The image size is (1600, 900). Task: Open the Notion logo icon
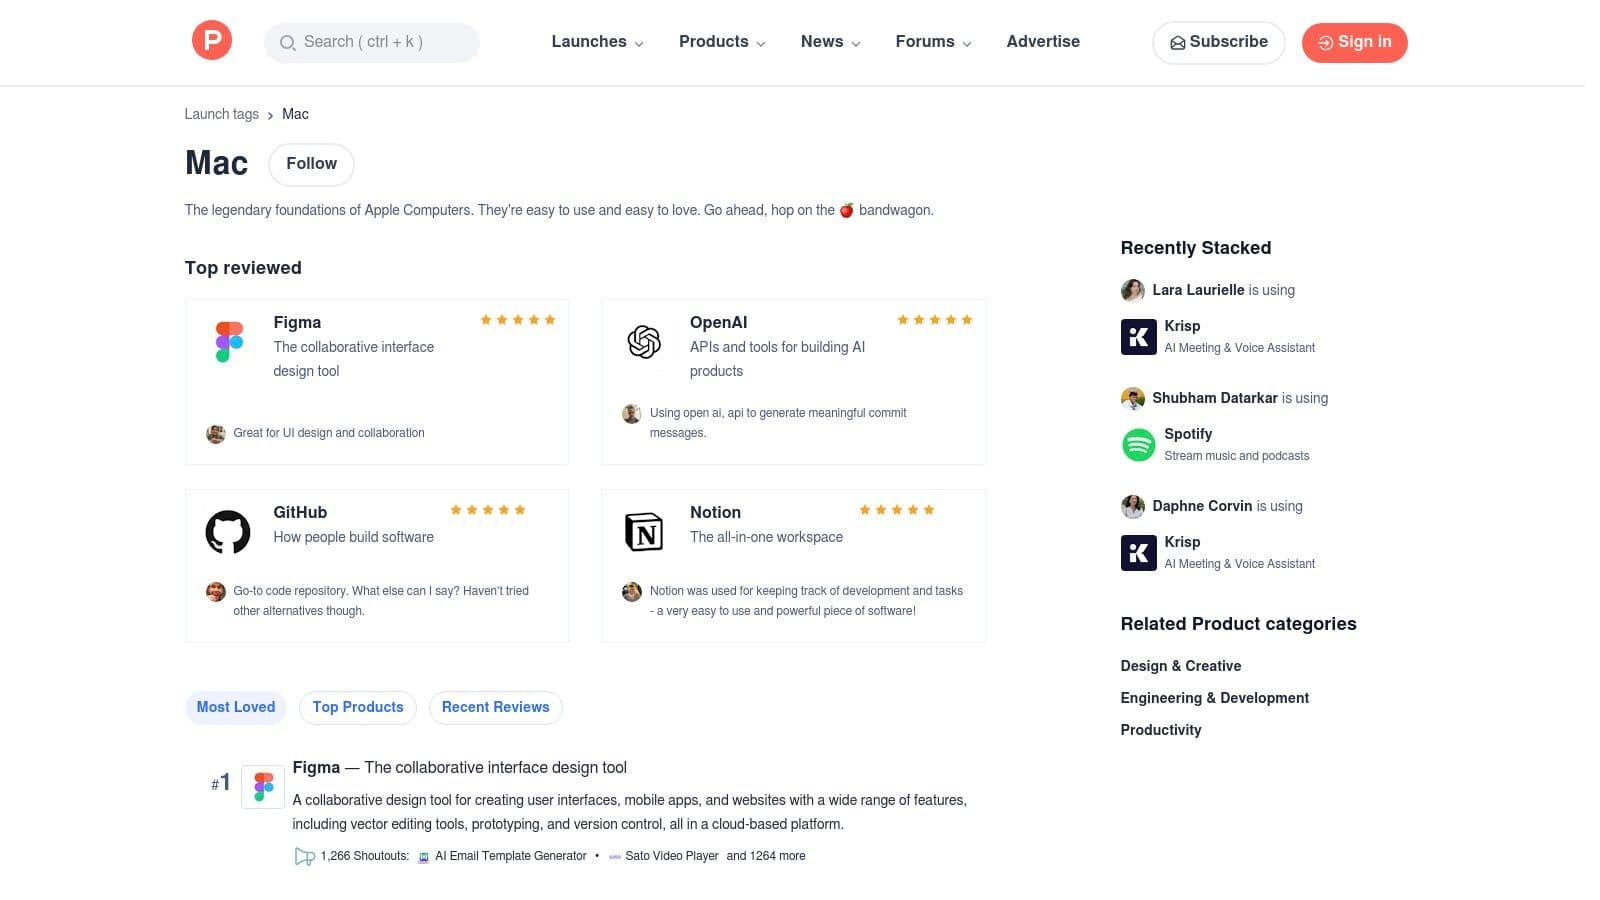click(x=644, y=532)
